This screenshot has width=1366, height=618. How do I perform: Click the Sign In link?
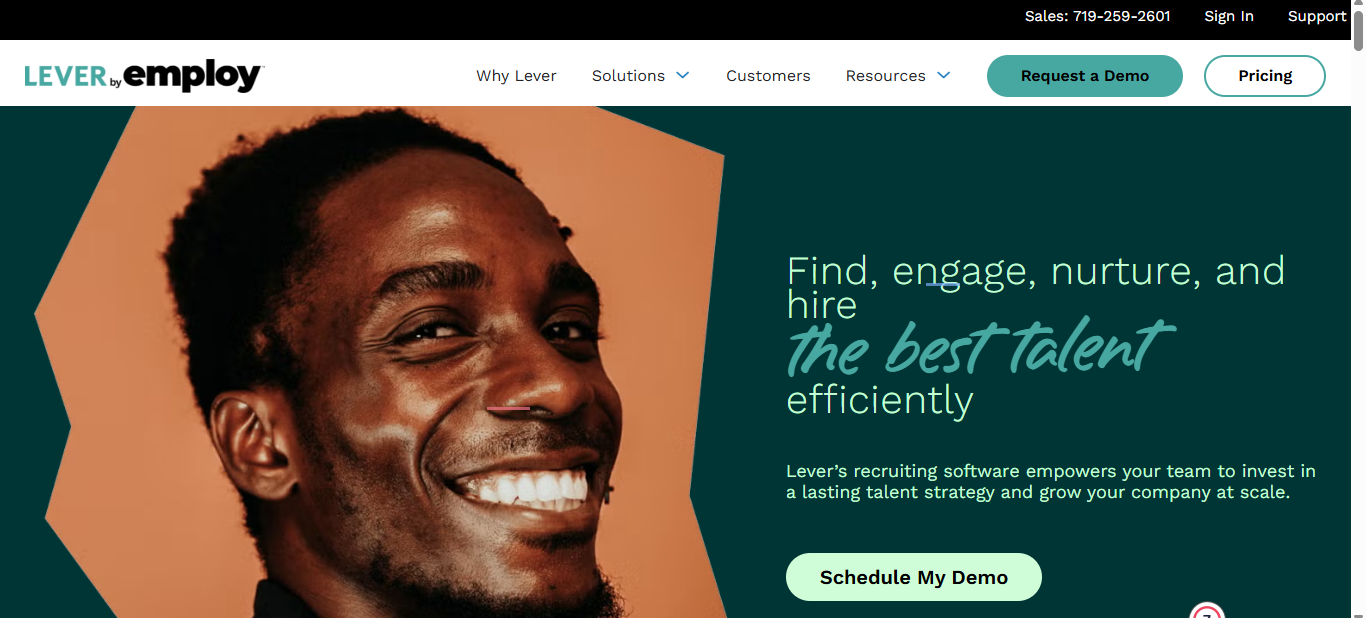pos(1229,16)
